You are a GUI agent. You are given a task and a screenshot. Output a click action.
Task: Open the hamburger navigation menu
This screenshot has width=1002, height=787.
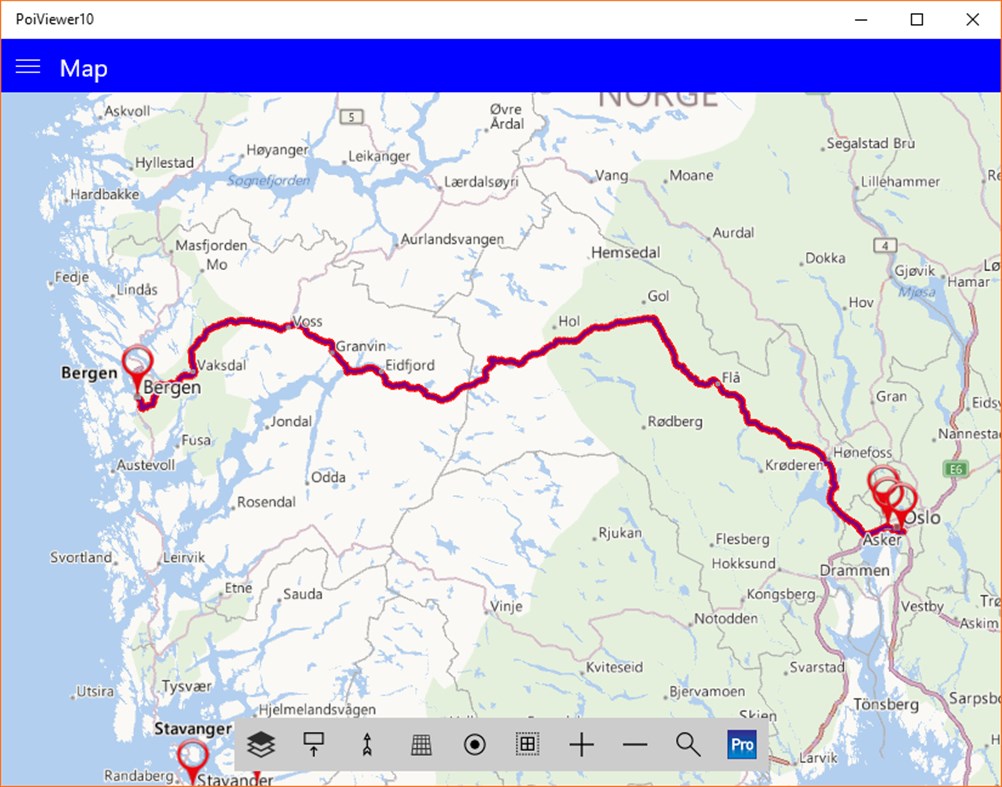click(x=27, y=66)
